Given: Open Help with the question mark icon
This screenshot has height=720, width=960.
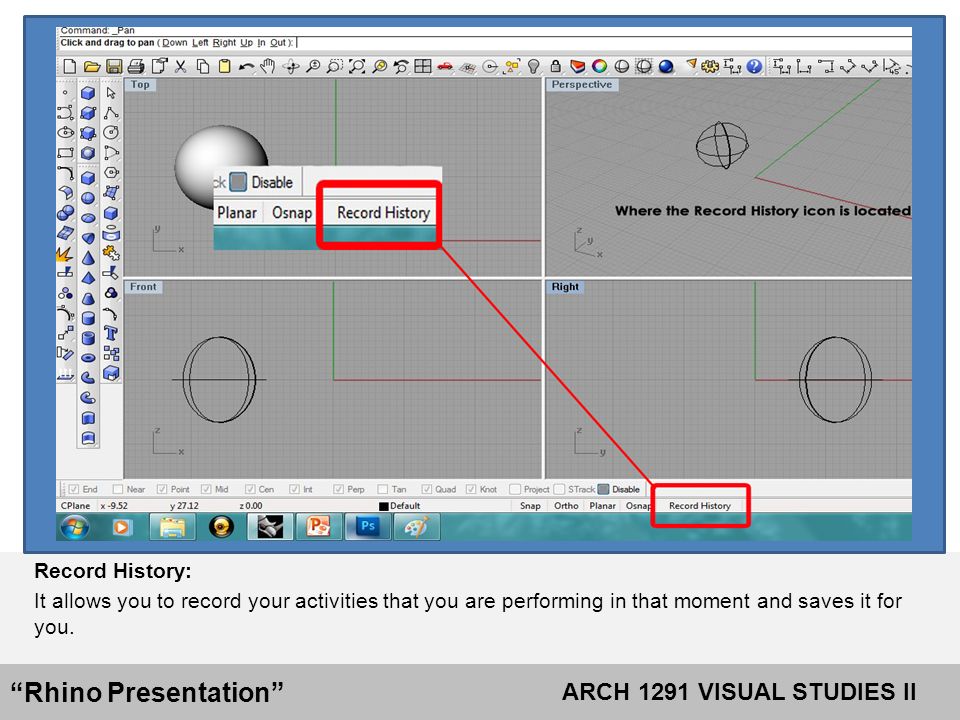Looking at the screenshot, I should [x=754, y=66].
